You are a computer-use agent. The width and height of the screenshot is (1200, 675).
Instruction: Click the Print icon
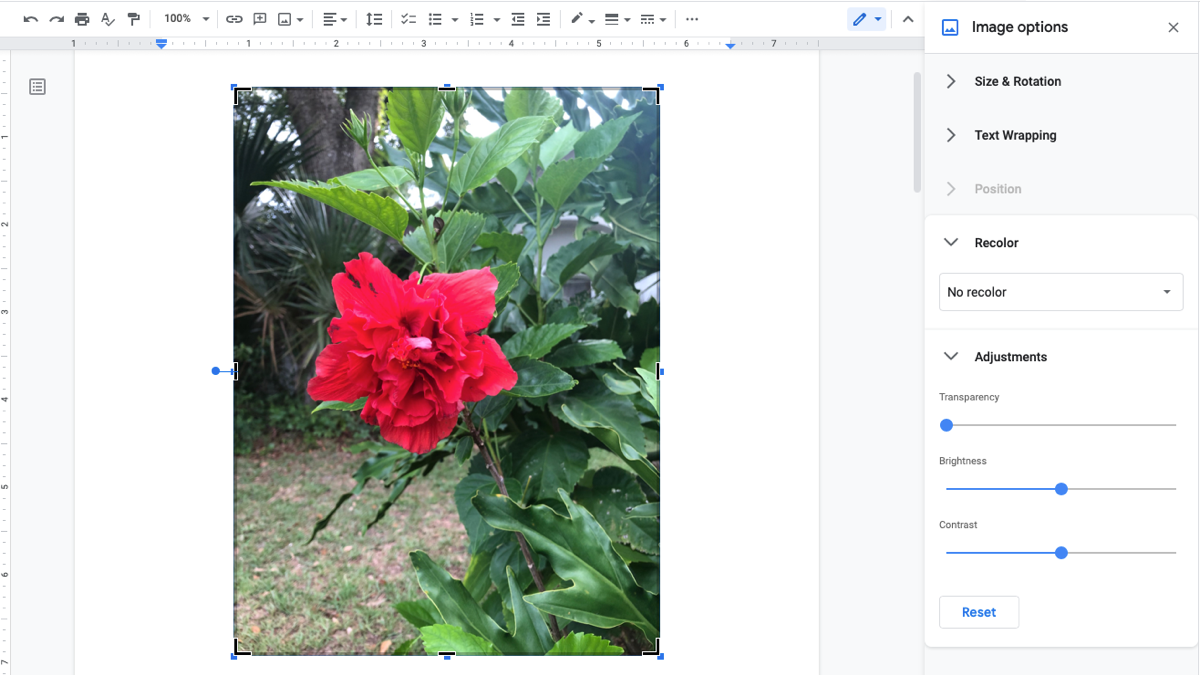81,18
